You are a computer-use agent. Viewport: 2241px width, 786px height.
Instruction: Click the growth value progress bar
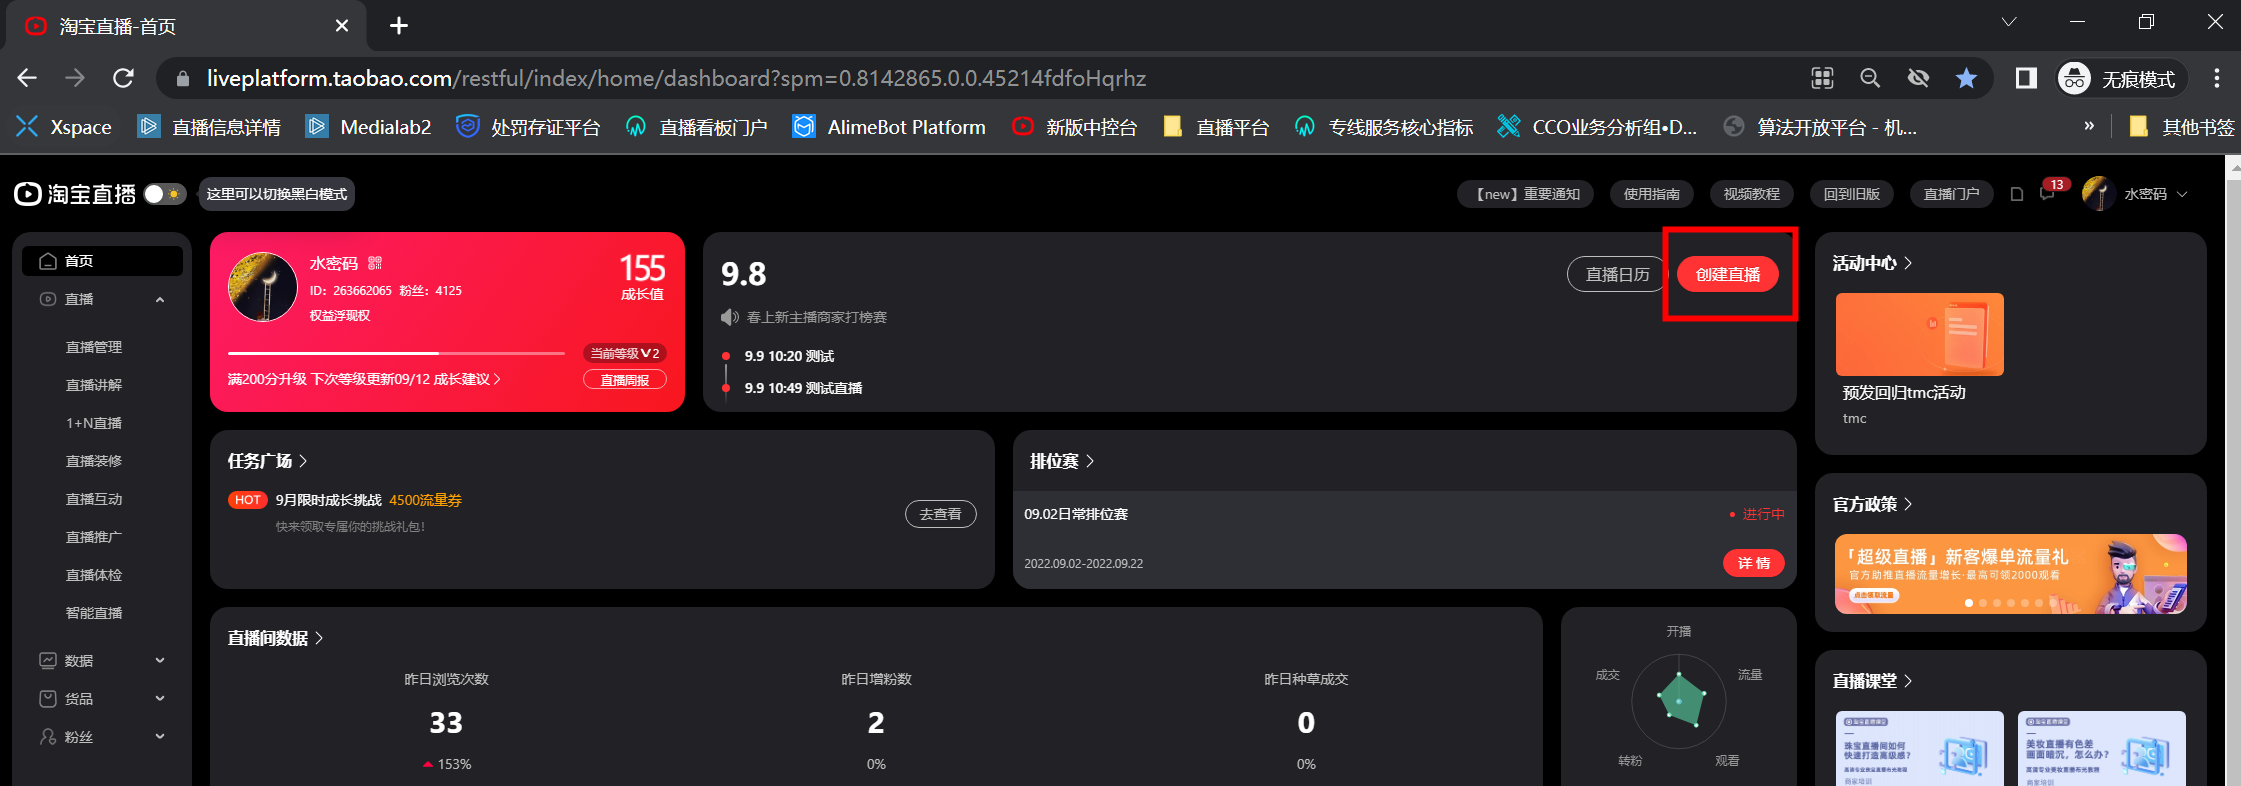[396, 353]
